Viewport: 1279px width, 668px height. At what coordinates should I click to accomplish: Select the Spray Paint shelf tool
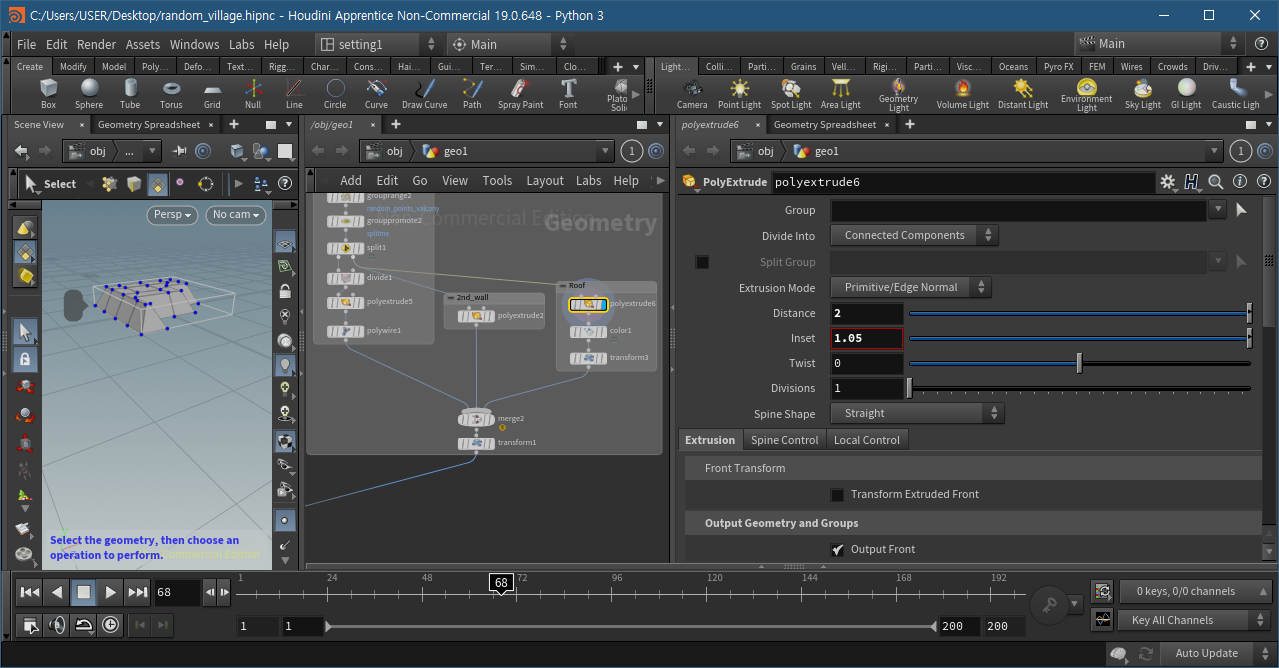pos(520,93)
